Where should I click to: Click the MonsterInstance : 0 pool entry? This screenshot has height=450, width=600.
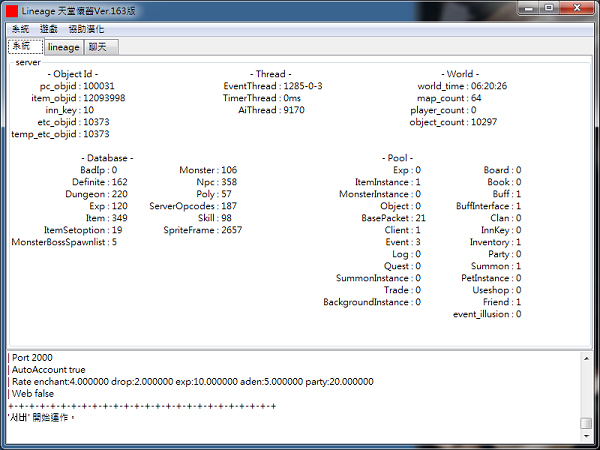(x=380, y=194)
